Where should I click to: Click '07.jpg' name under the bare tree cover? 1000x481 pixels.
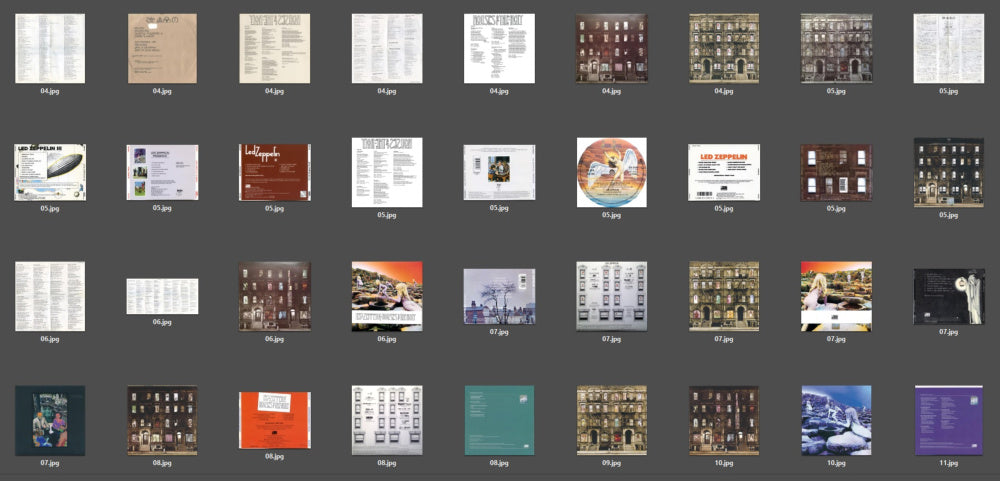tap(499, 332)
